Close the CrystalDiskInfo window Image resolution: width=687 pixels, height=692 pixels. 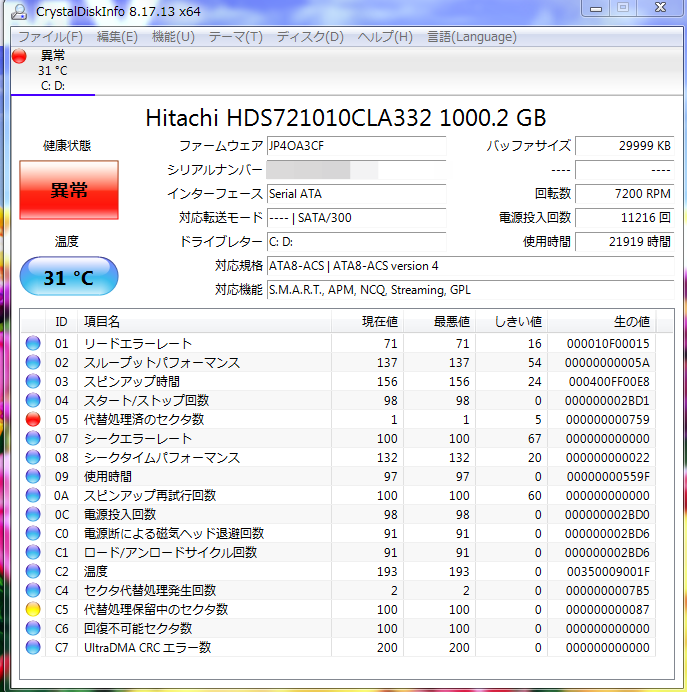660,8
